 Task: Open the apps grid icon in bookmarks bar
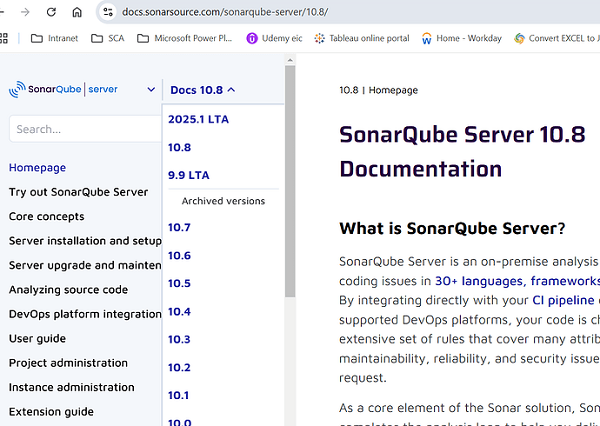(3, 38)
